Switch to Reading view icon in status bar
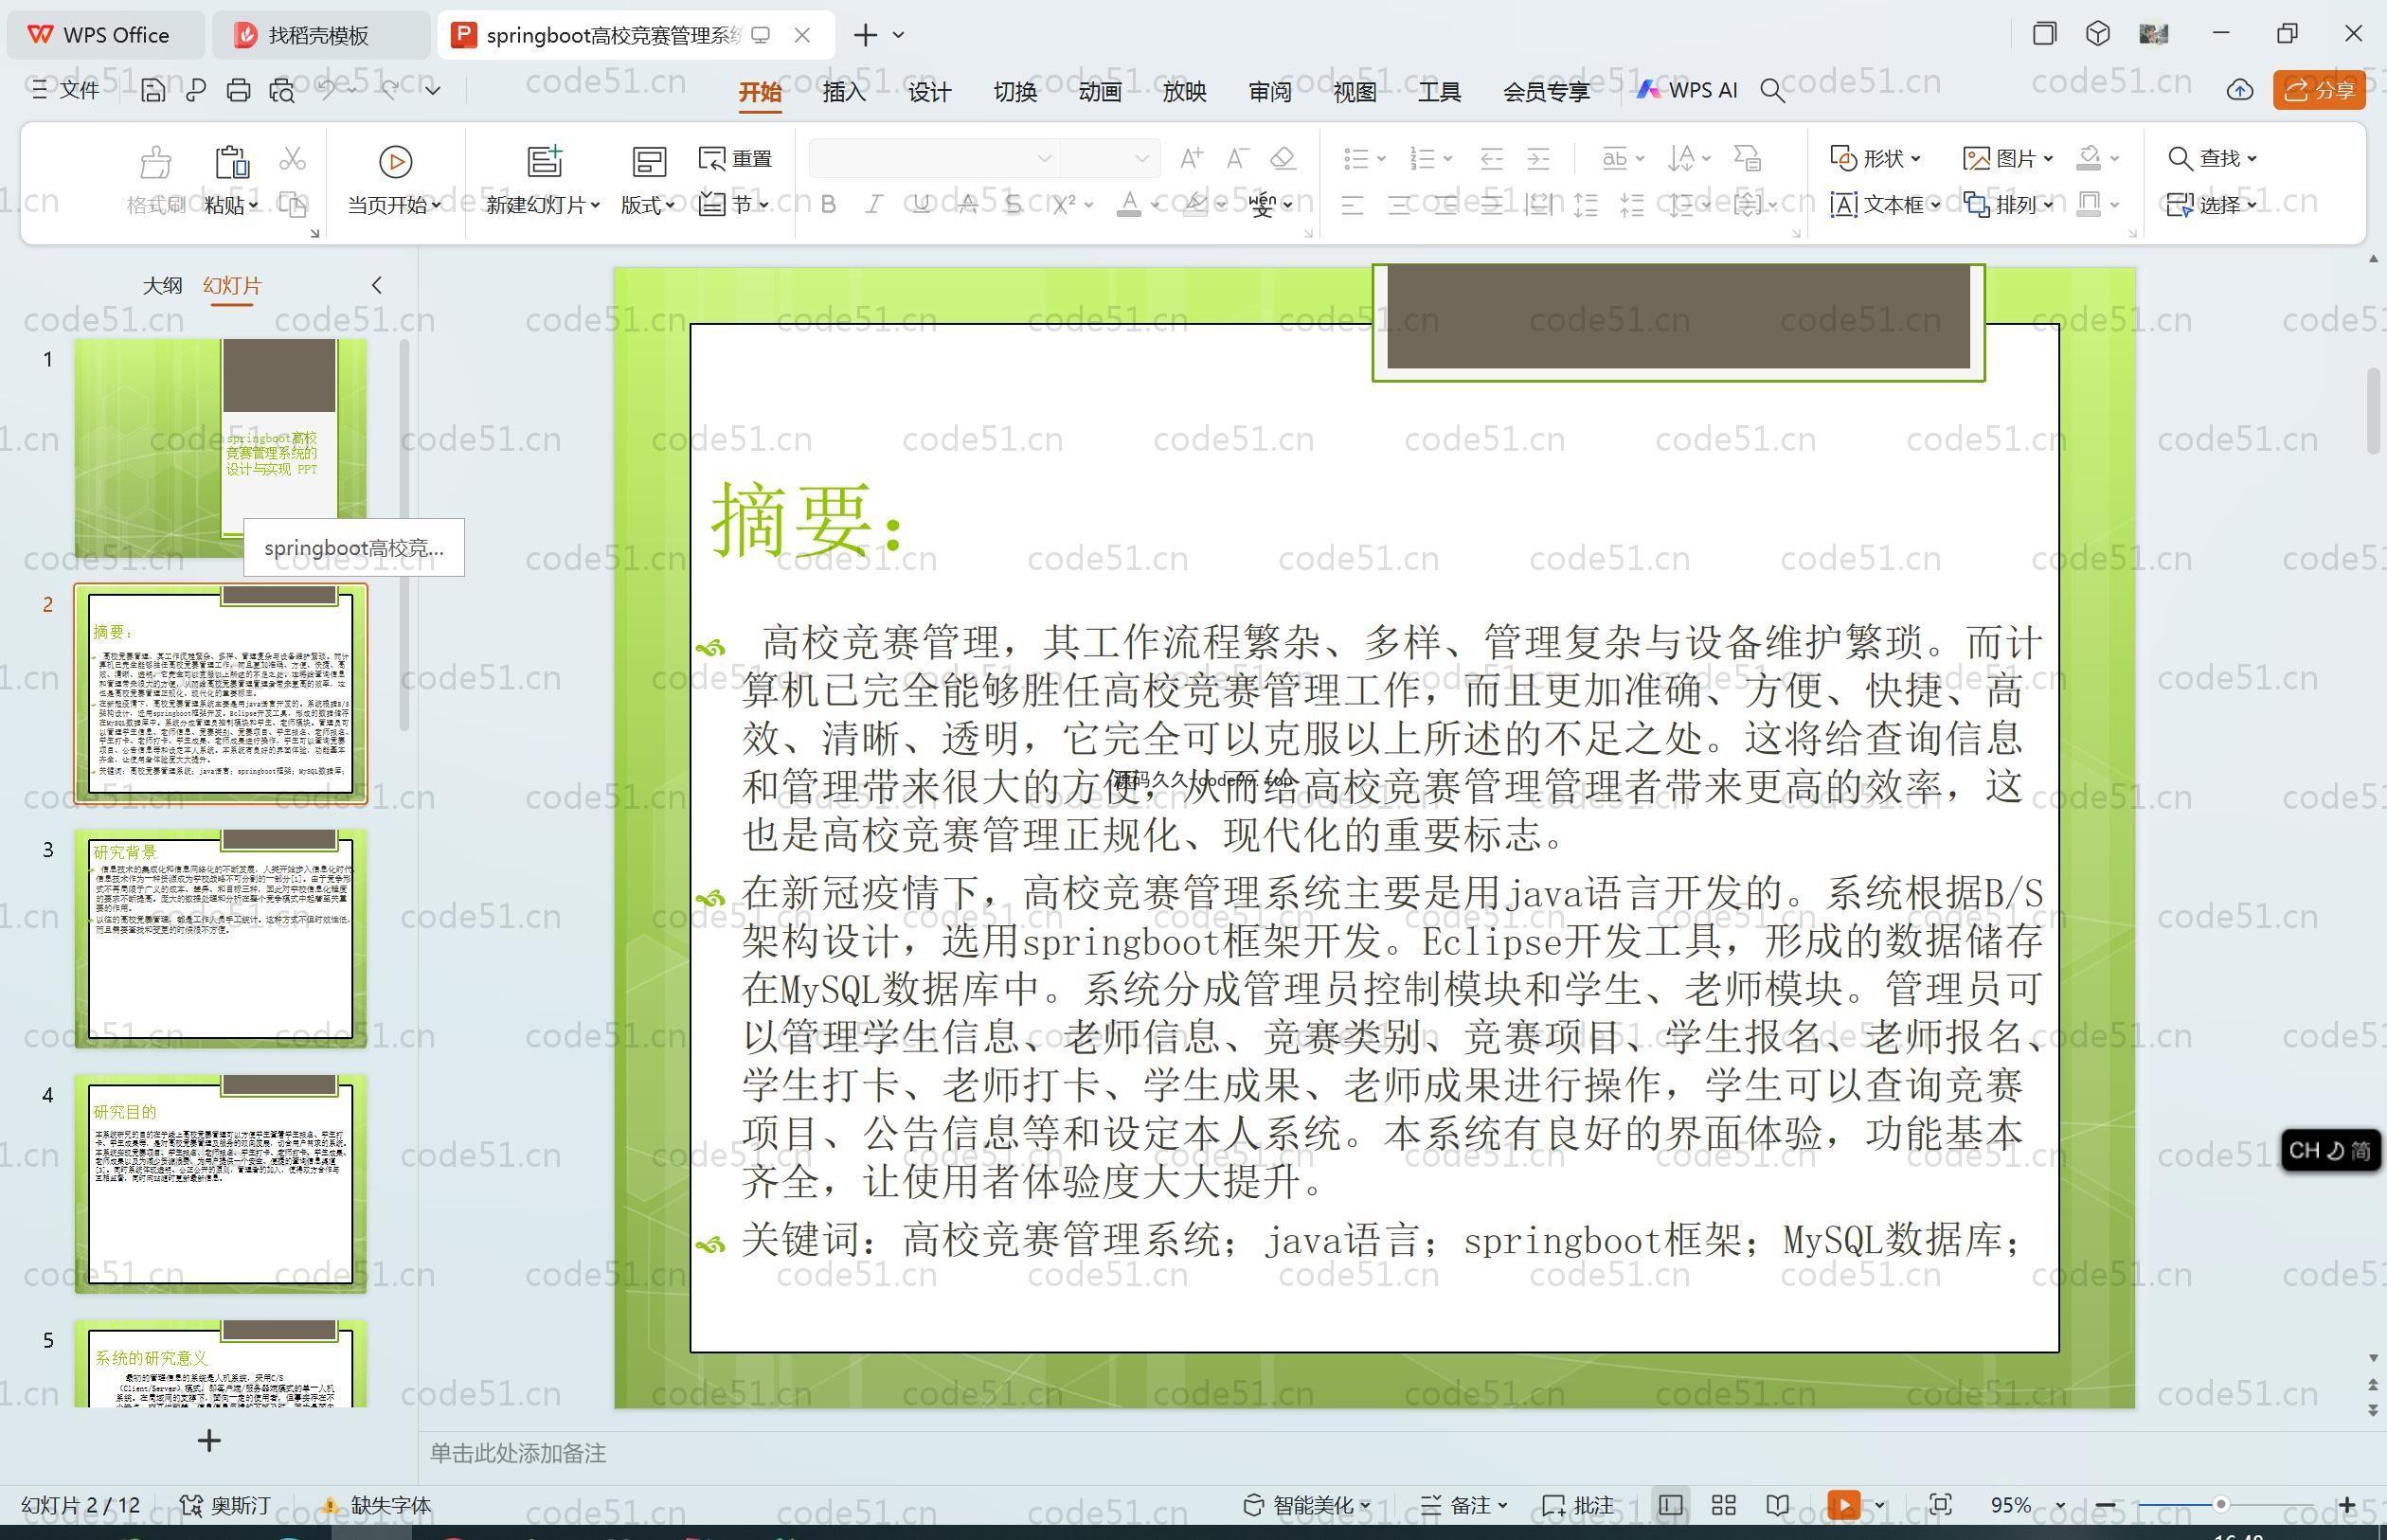 pos(1777,1504)
